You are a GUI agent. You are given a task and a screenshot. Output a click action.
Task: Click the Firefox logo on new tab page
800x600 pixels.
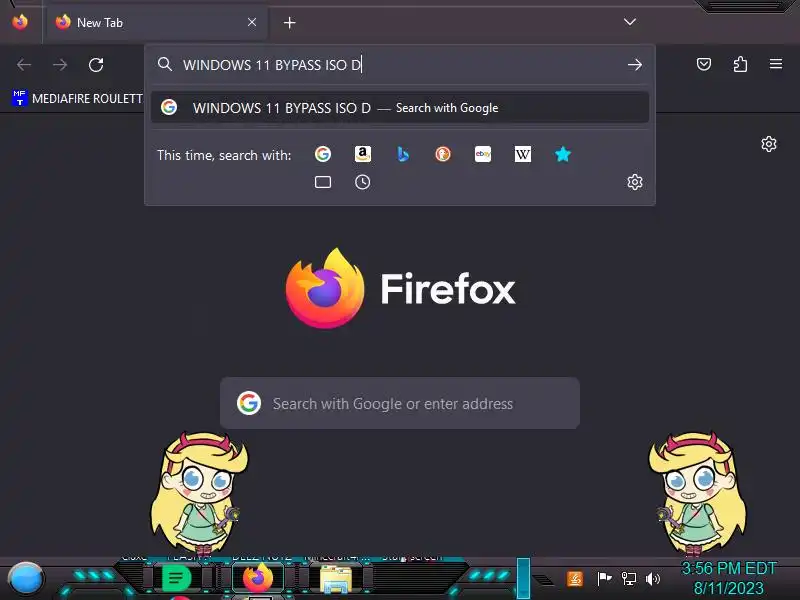[325, 288]
